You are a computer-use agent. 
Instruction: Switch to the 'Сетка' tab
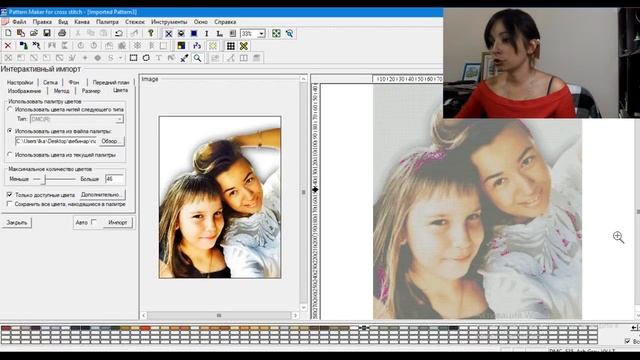click(x=50, y=82)
